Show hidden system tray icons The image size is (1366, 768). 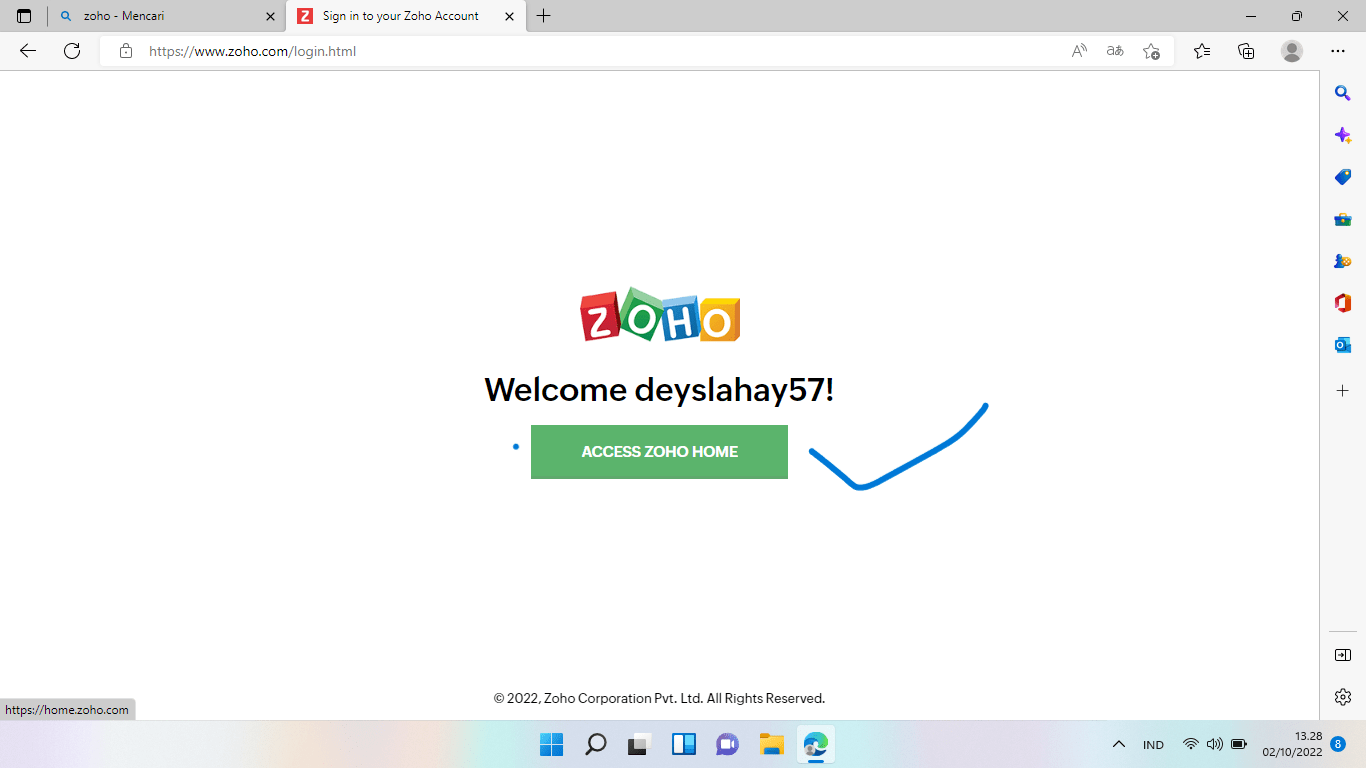(x=1119, y=744)
